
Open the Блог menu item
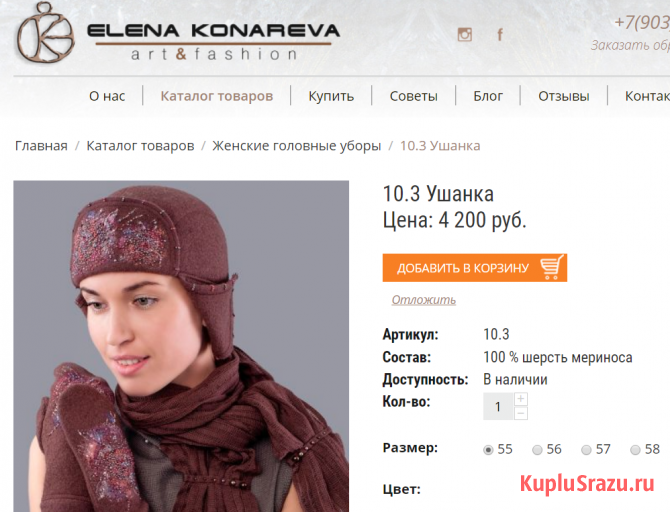pos(488,96)
